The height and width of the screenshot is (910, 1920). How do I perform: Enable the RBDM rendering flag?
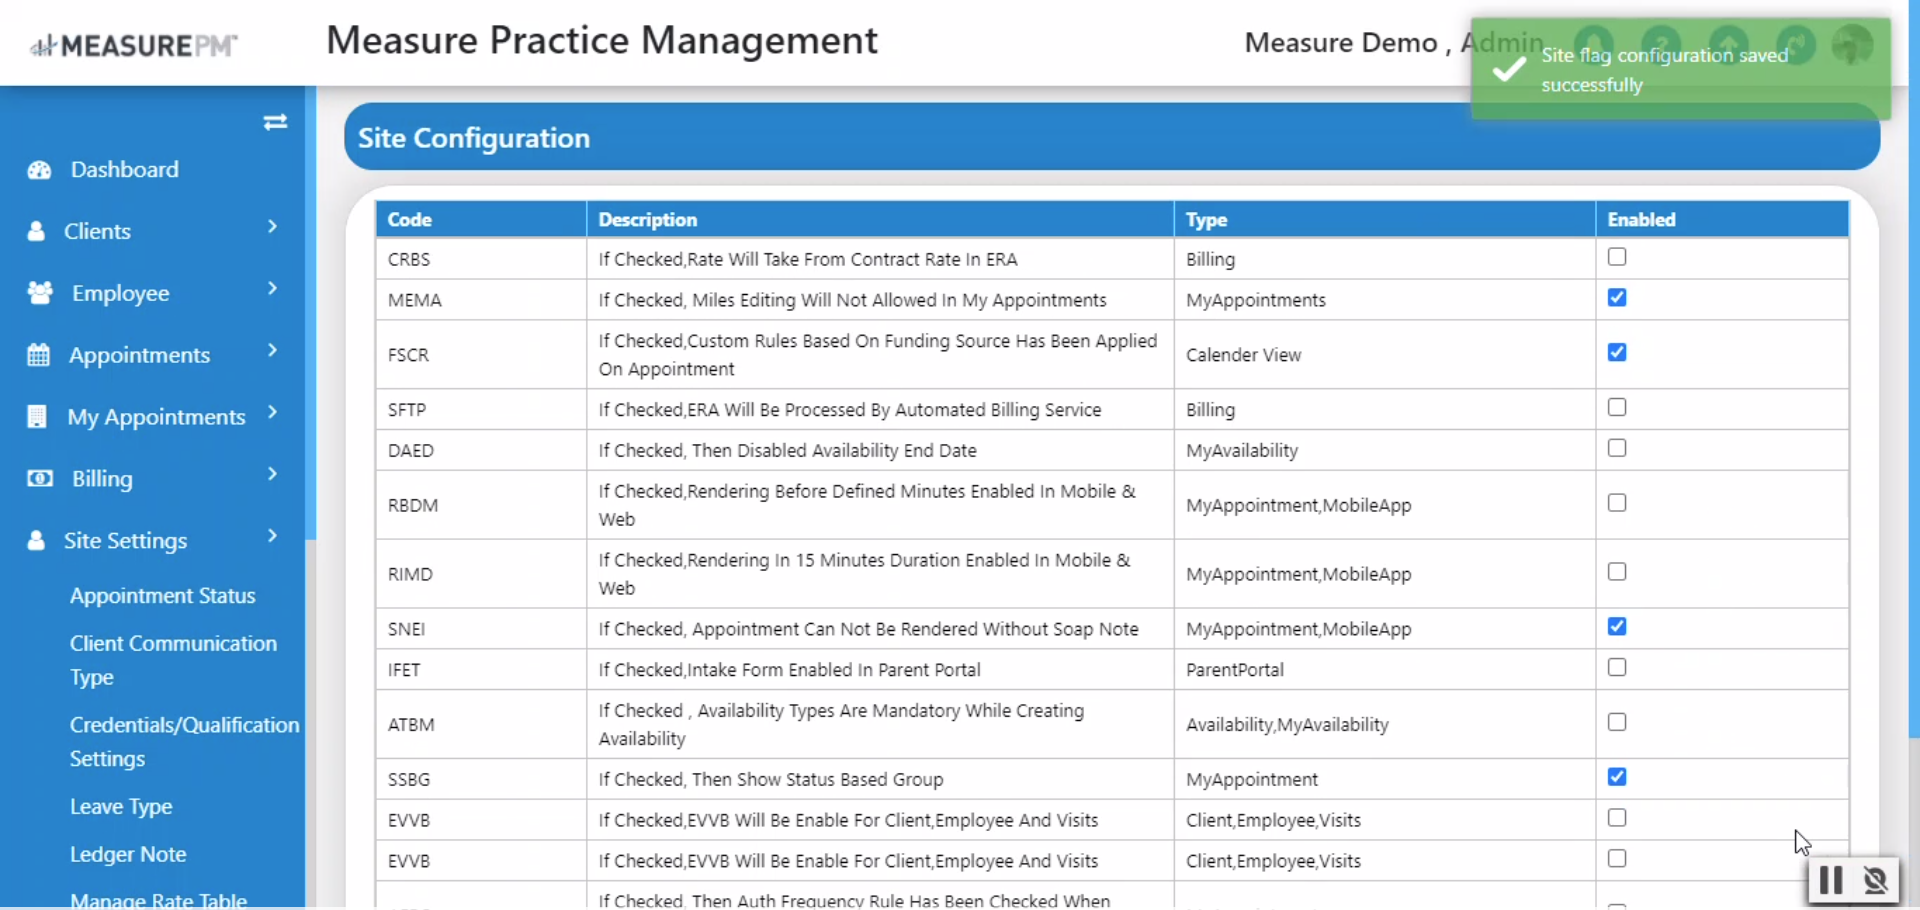coord(1617,504)
